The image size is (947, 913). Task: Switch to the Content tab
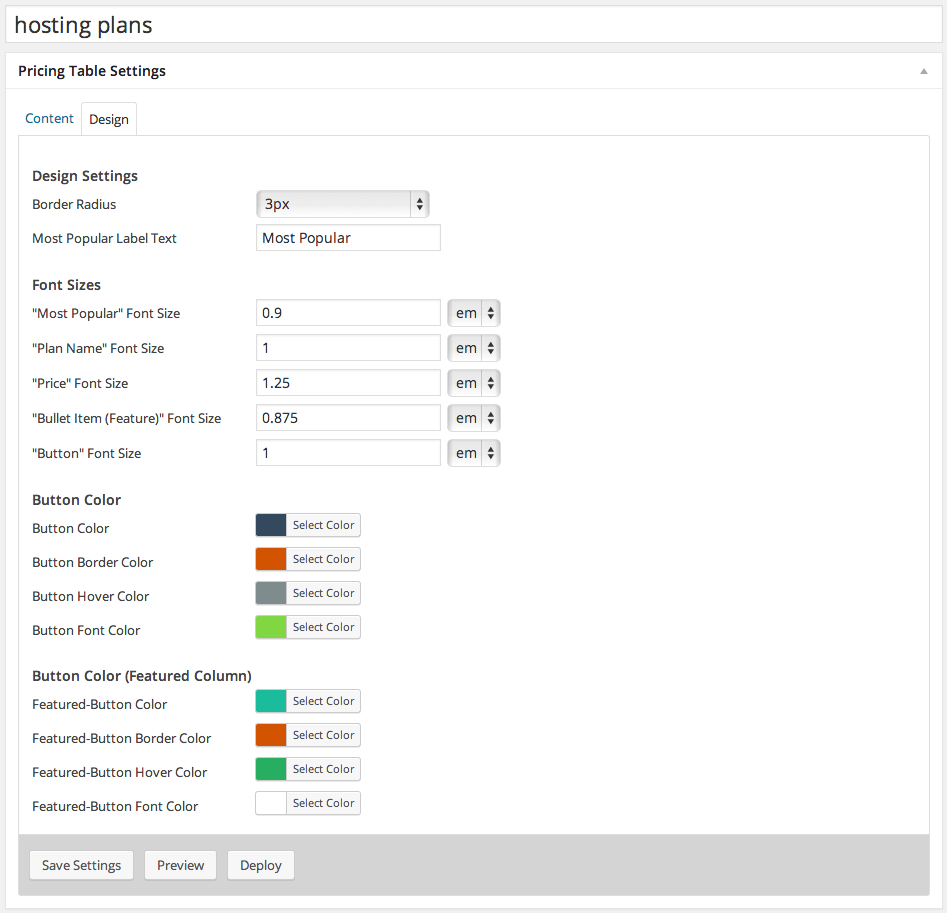point(49,118)
